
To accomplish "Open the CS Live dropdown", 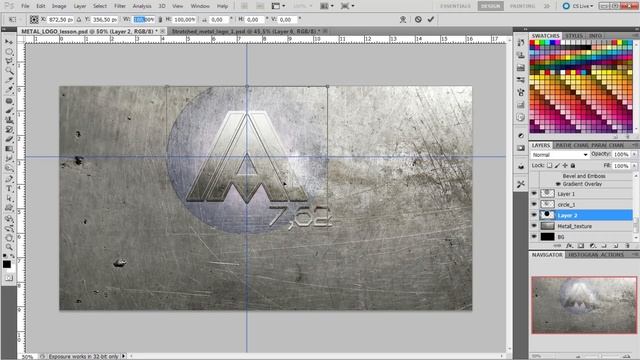I will [578, 6].
